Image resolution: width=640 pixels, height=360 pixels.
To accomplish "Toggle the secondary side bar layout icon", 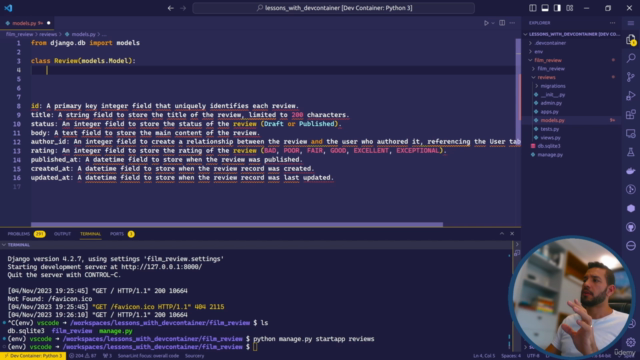I will 557,8.
